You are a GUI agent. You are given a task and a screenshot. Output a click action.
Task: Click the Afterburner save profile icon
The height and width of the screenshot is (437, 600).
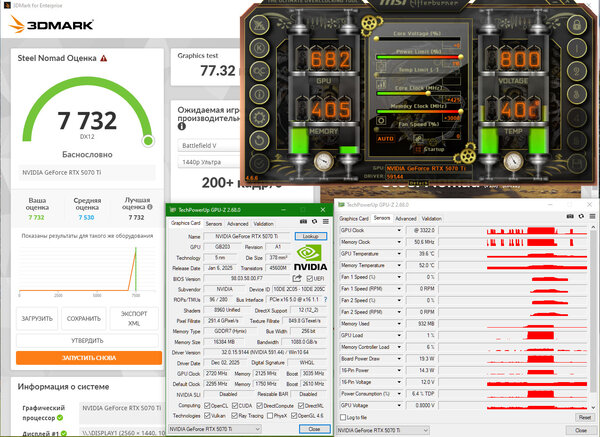pos(577,163)
